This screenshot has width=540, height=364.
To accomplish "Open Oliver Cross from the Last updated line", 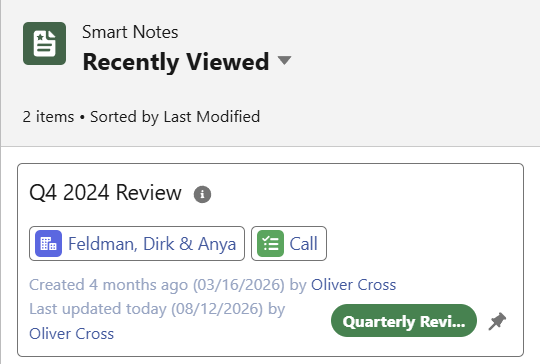I will [x=71, y=334].
